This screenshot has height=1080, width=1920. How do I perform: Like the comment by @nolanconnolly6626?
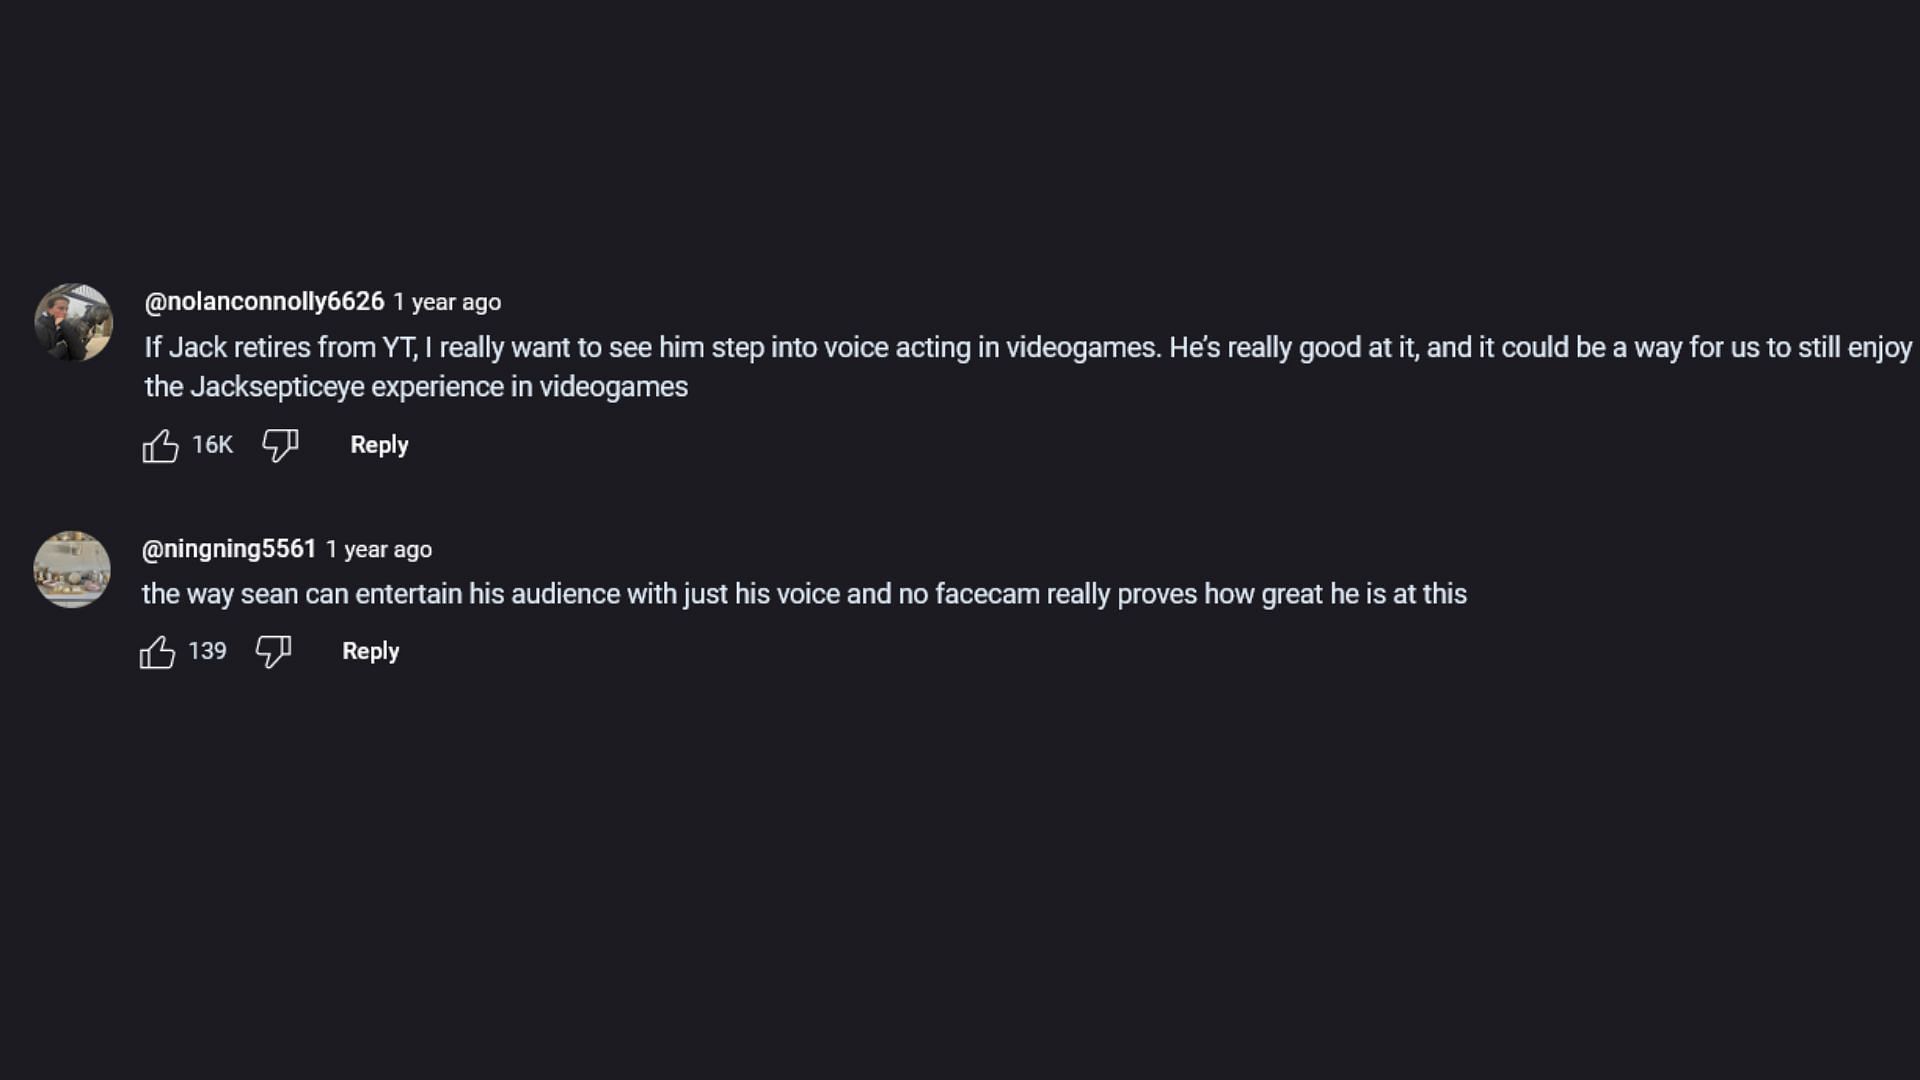[160, 446]
